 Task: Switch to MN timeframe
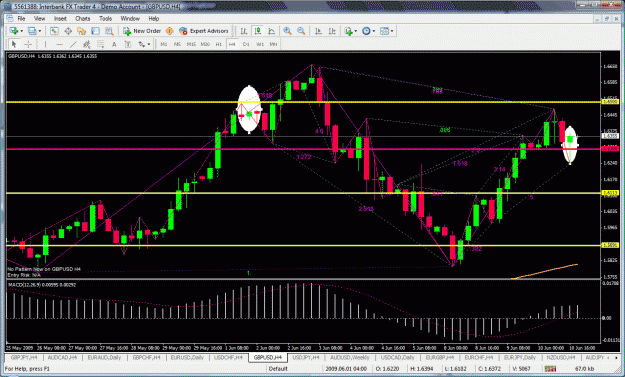[273, 44]
